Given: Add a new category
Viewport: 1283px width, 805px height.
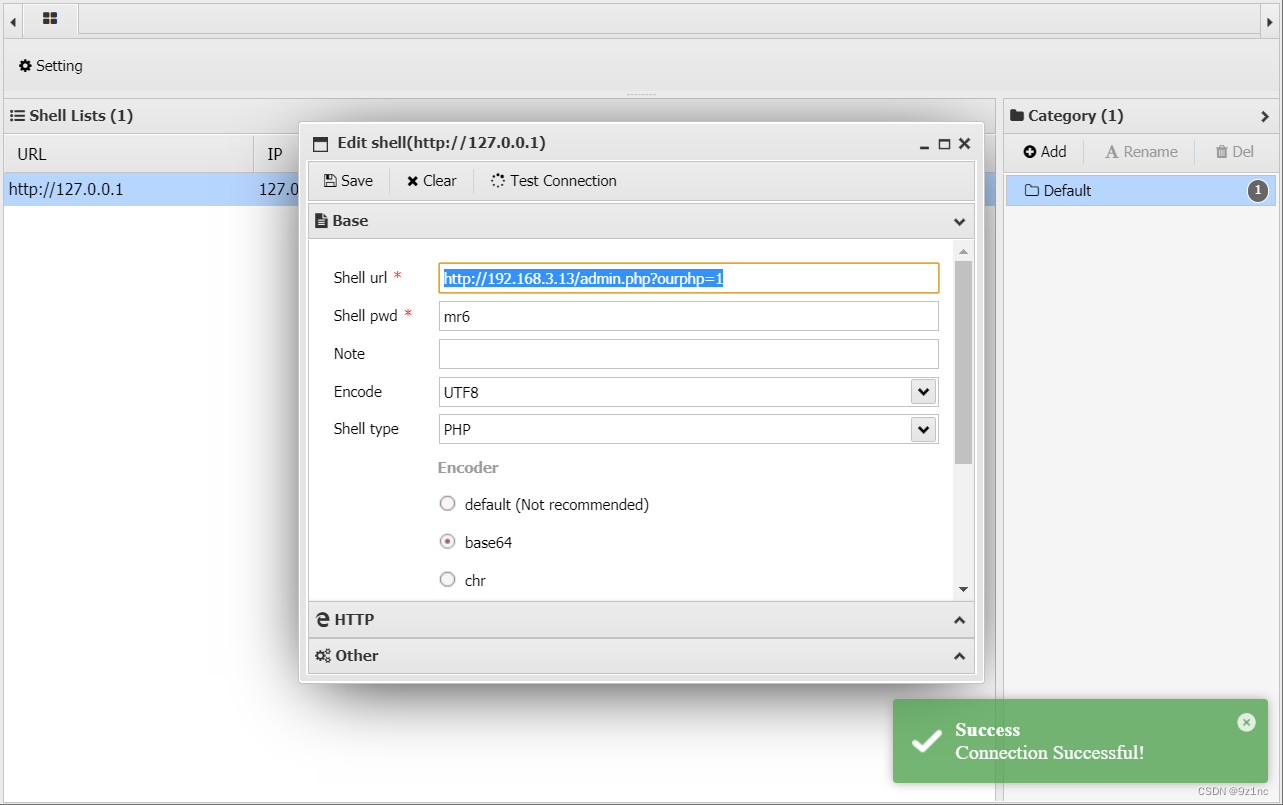Looking at the screenshot, I should point(1045,152).
